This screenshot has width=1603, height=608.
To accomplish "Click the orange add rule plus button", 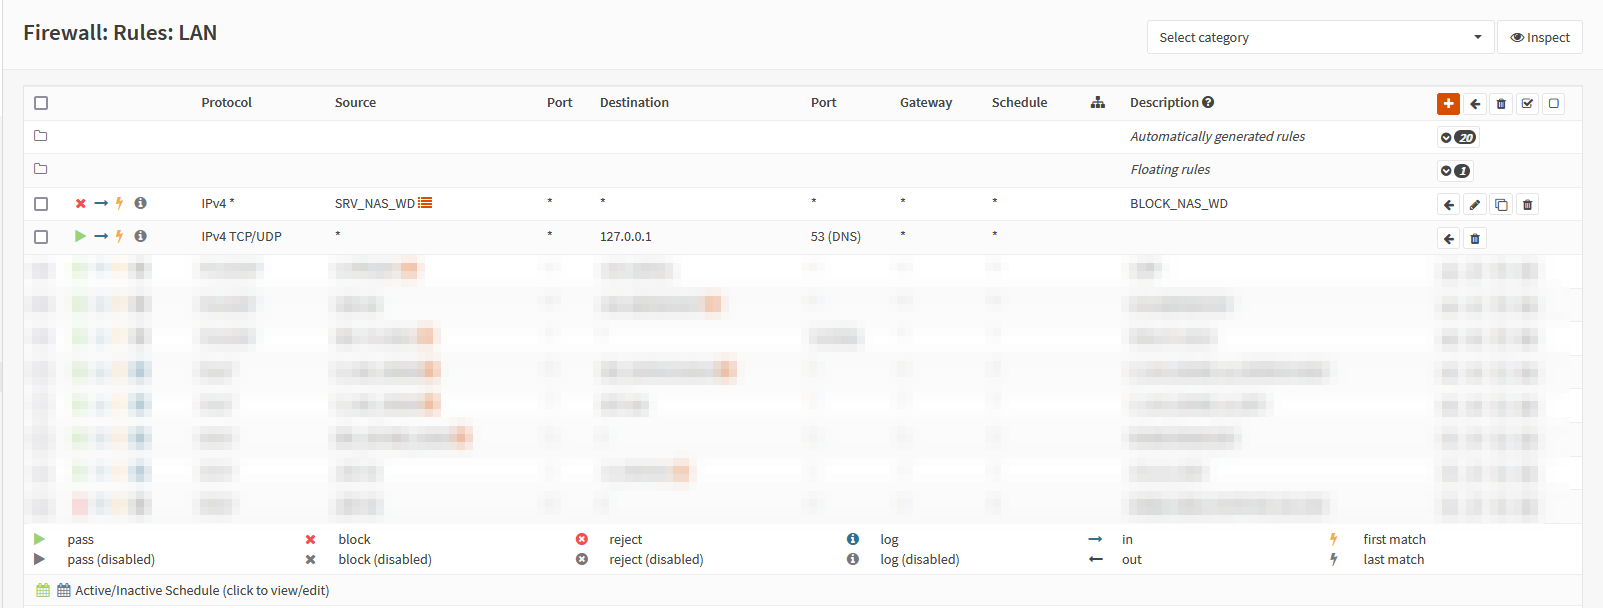I will [1448, 104].
